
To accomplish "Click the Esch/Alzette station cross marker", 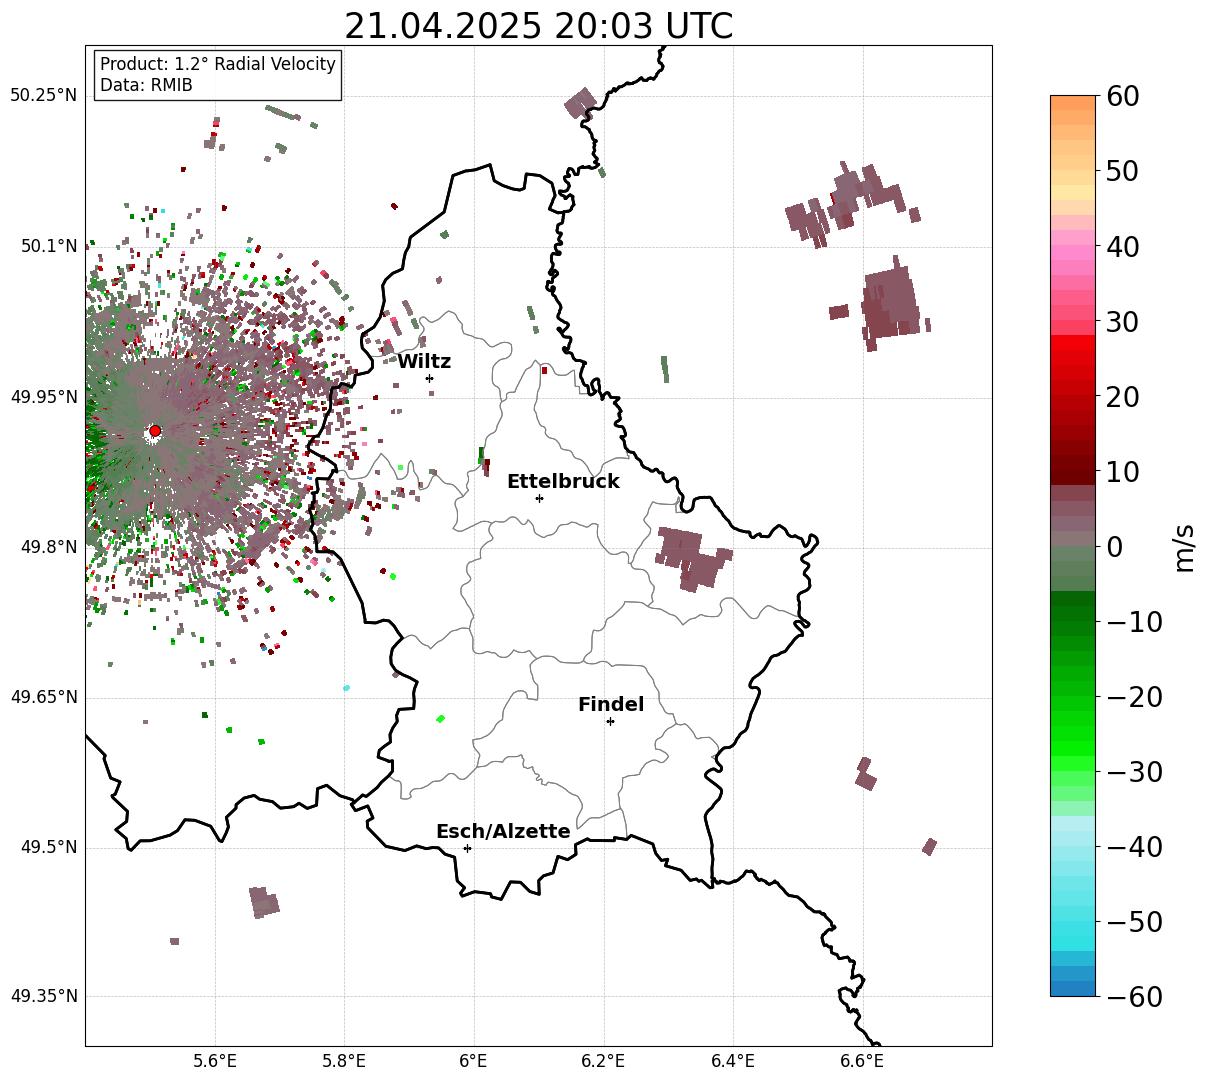I will 467,848.
